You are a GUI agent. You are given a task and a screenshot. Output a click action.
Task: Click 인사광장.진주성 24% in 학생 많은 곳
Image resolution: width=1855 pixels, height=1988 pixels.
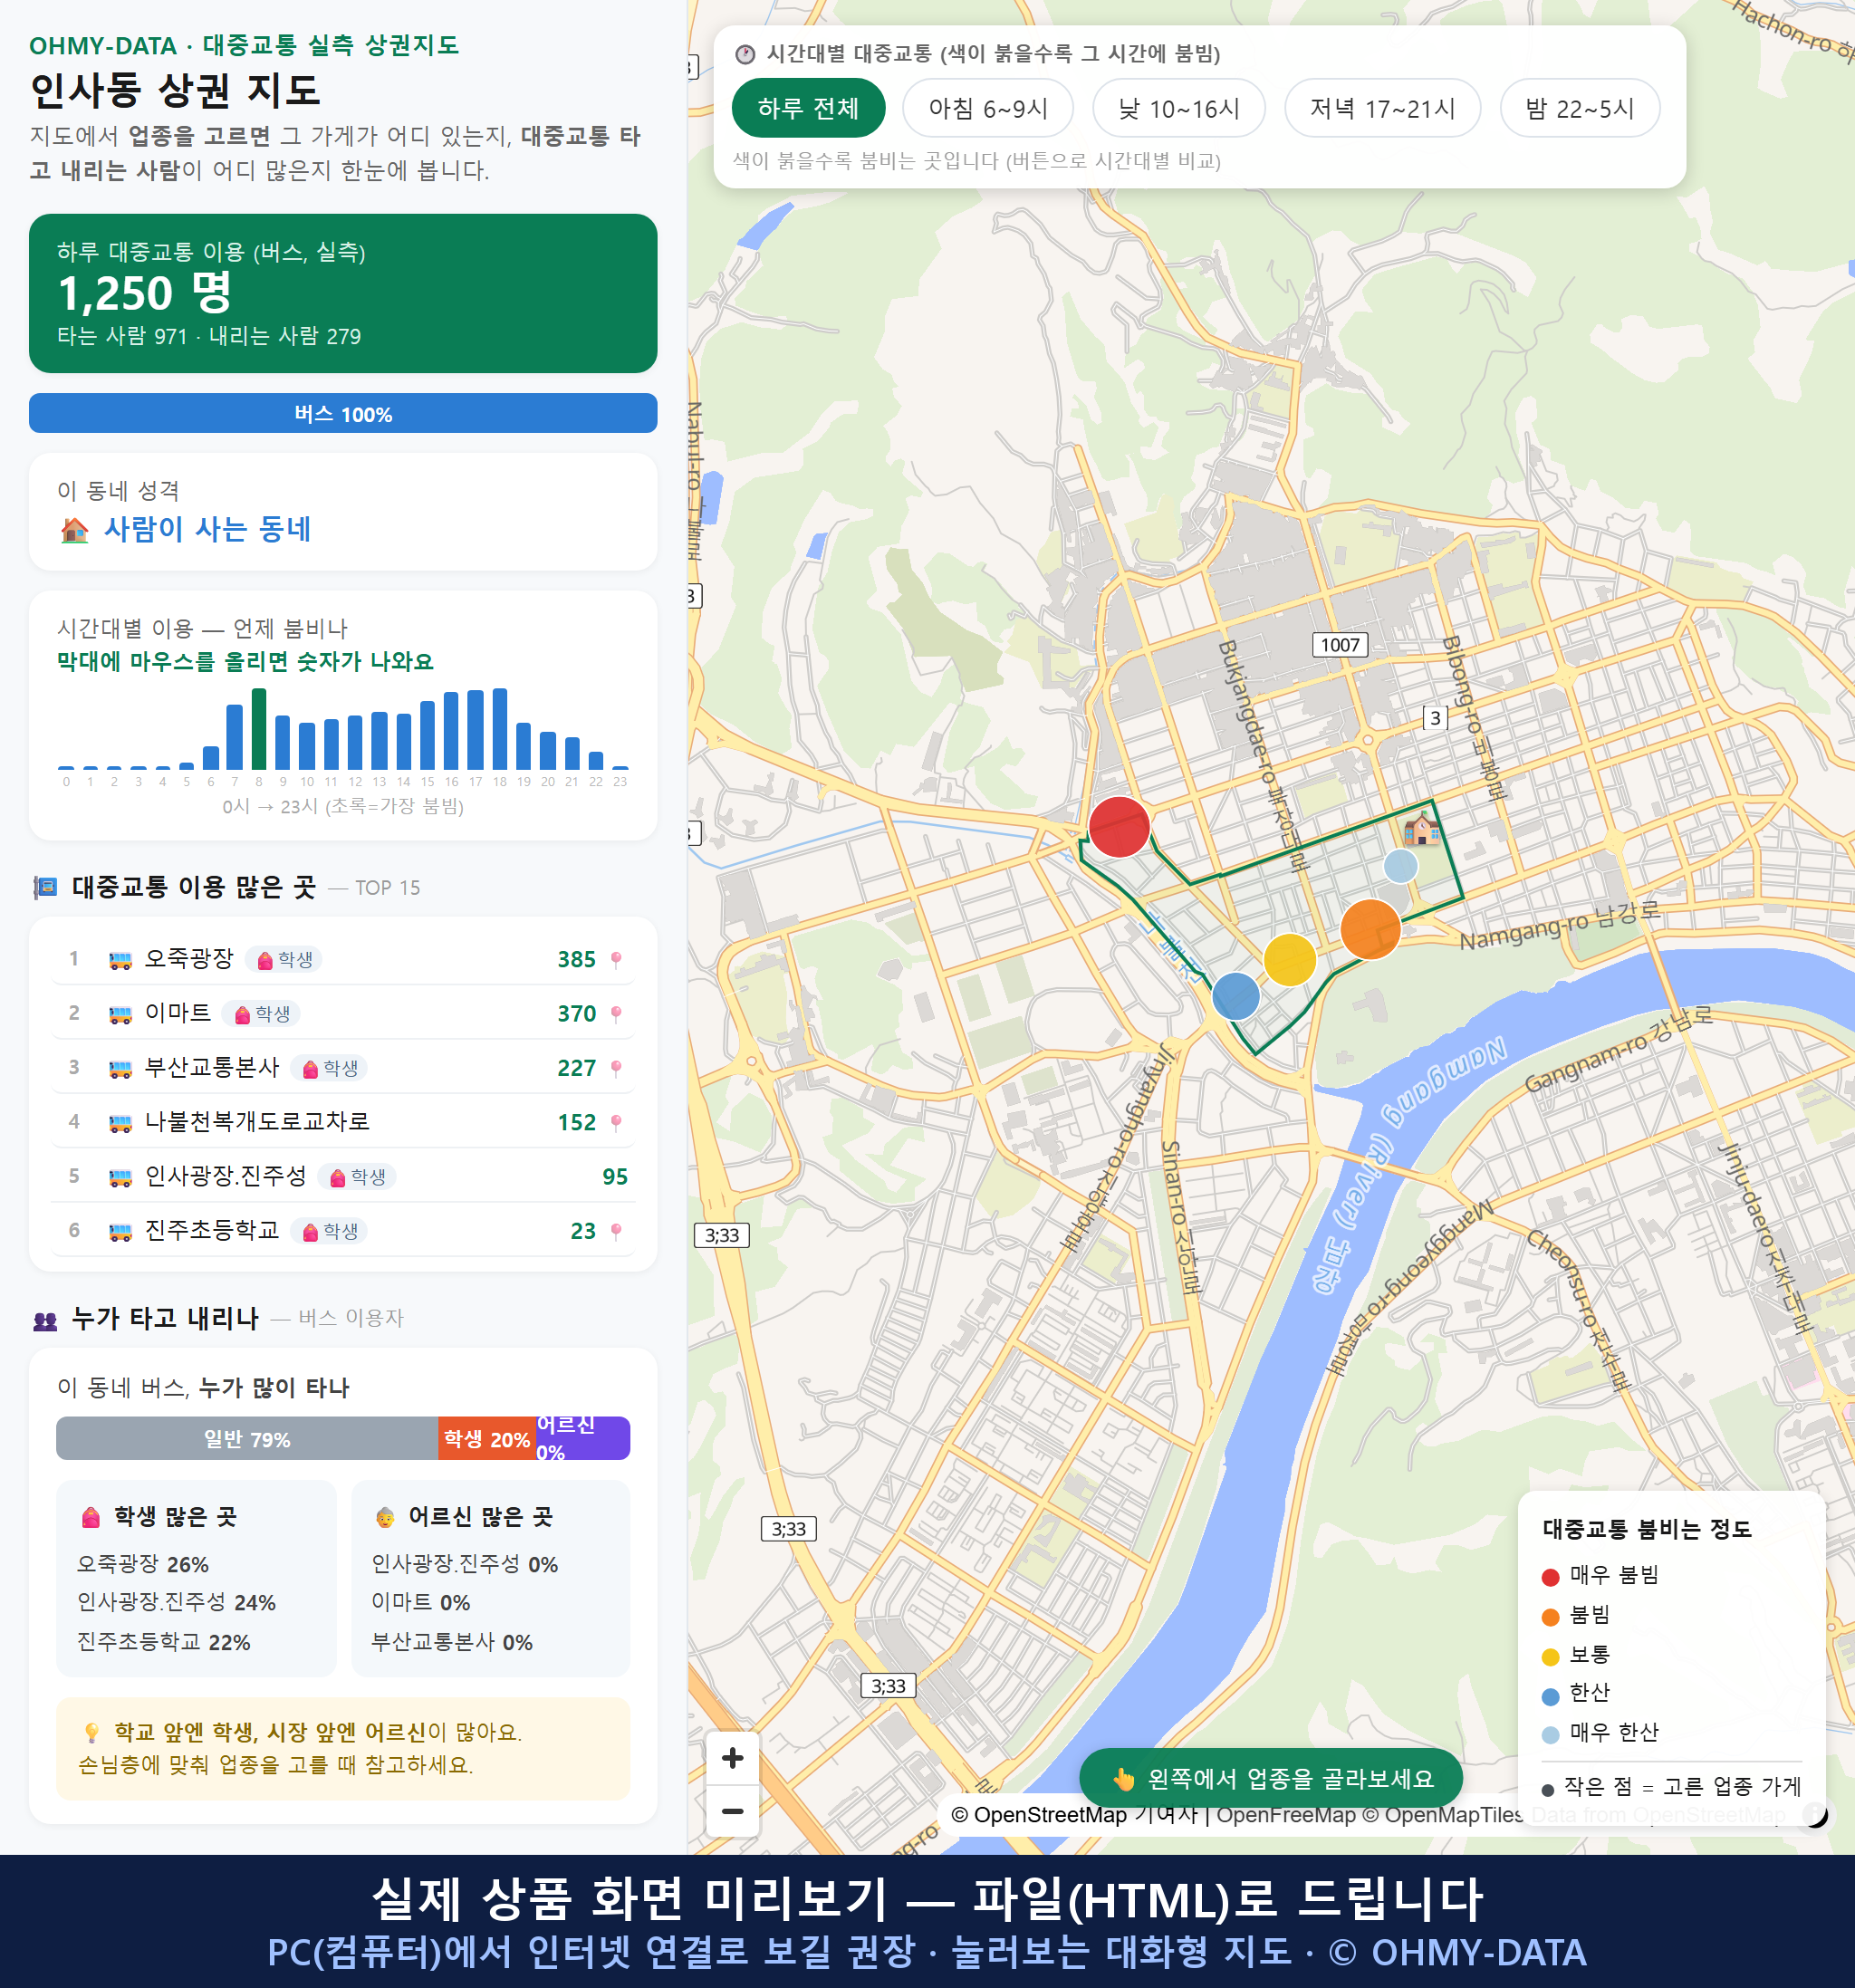pyautogui.click(x=176, y=1602)
